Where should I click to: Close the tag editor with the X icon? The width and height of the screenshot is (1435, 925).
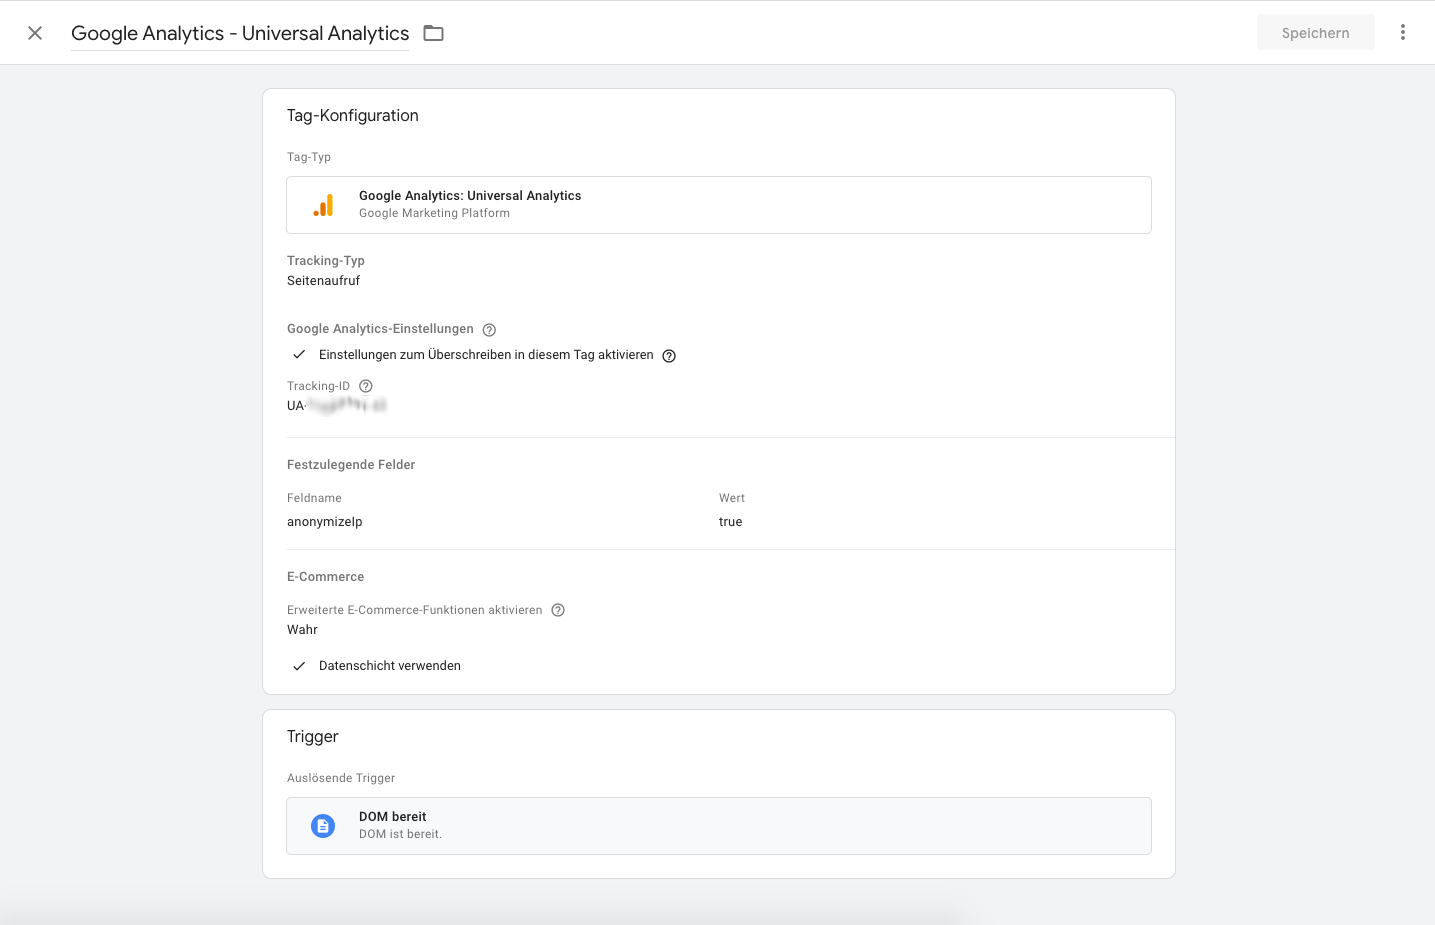[x=35, y=33]
